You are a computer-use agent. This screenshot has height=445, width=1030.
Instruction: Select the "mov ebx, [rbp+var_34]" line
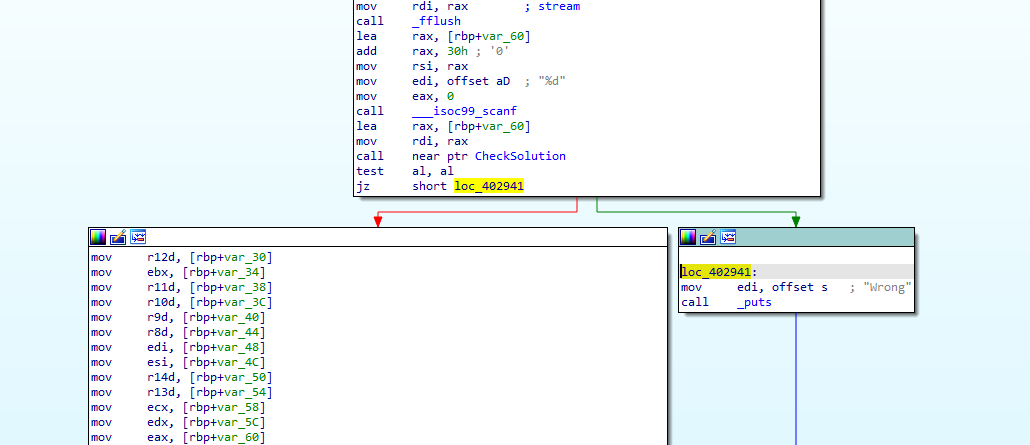pos(178,272)
